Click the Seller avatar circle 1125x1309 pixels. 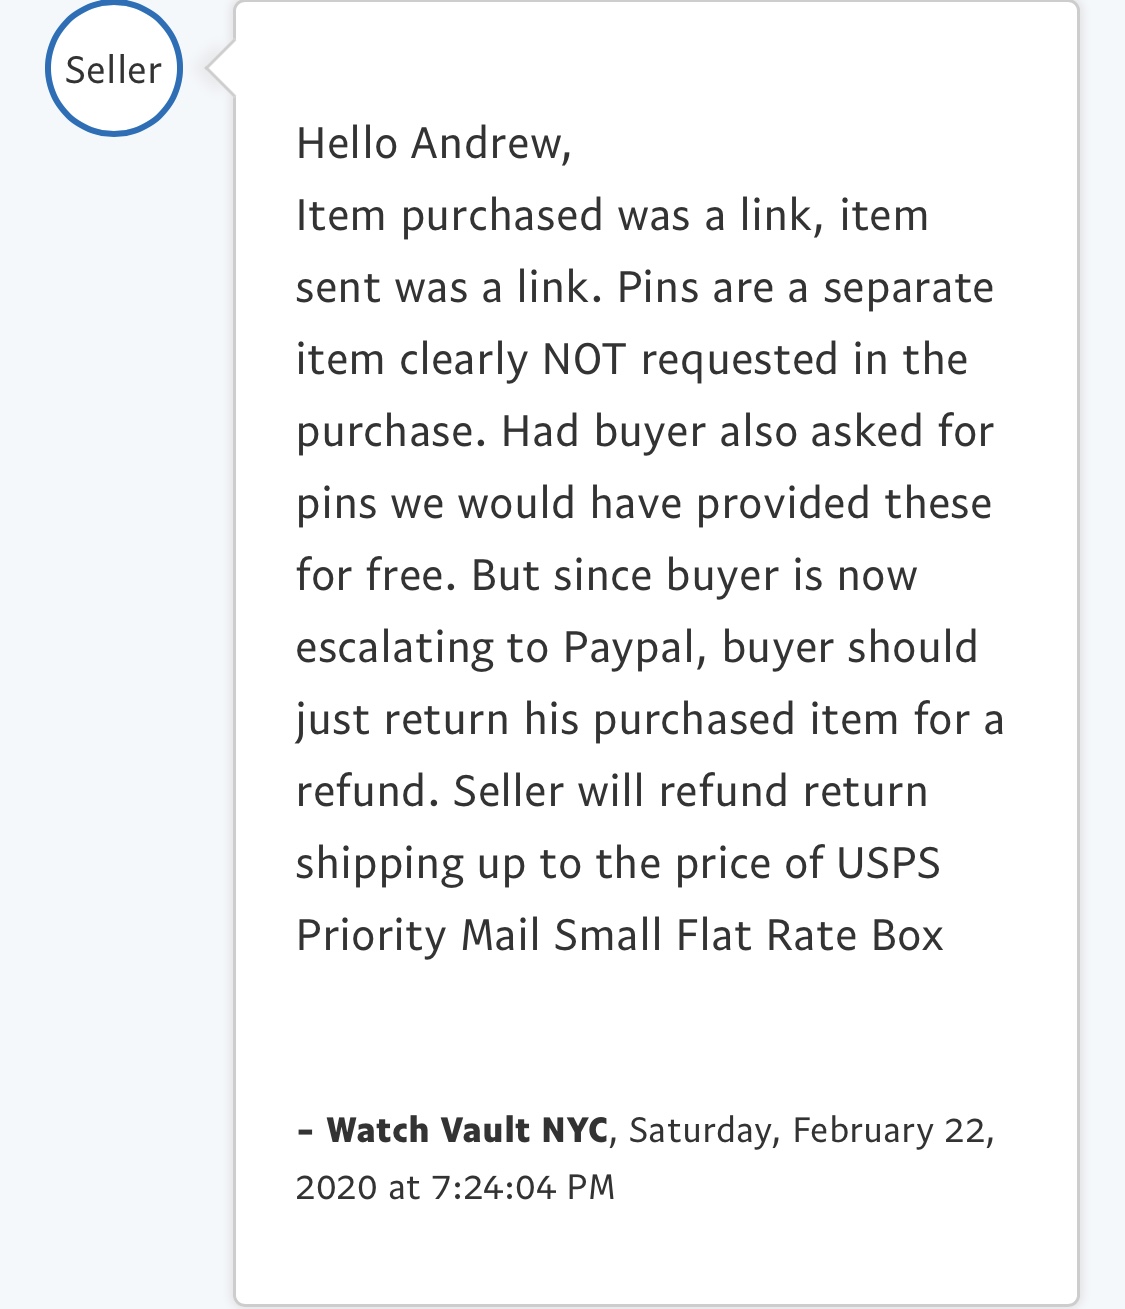[114, 69]
